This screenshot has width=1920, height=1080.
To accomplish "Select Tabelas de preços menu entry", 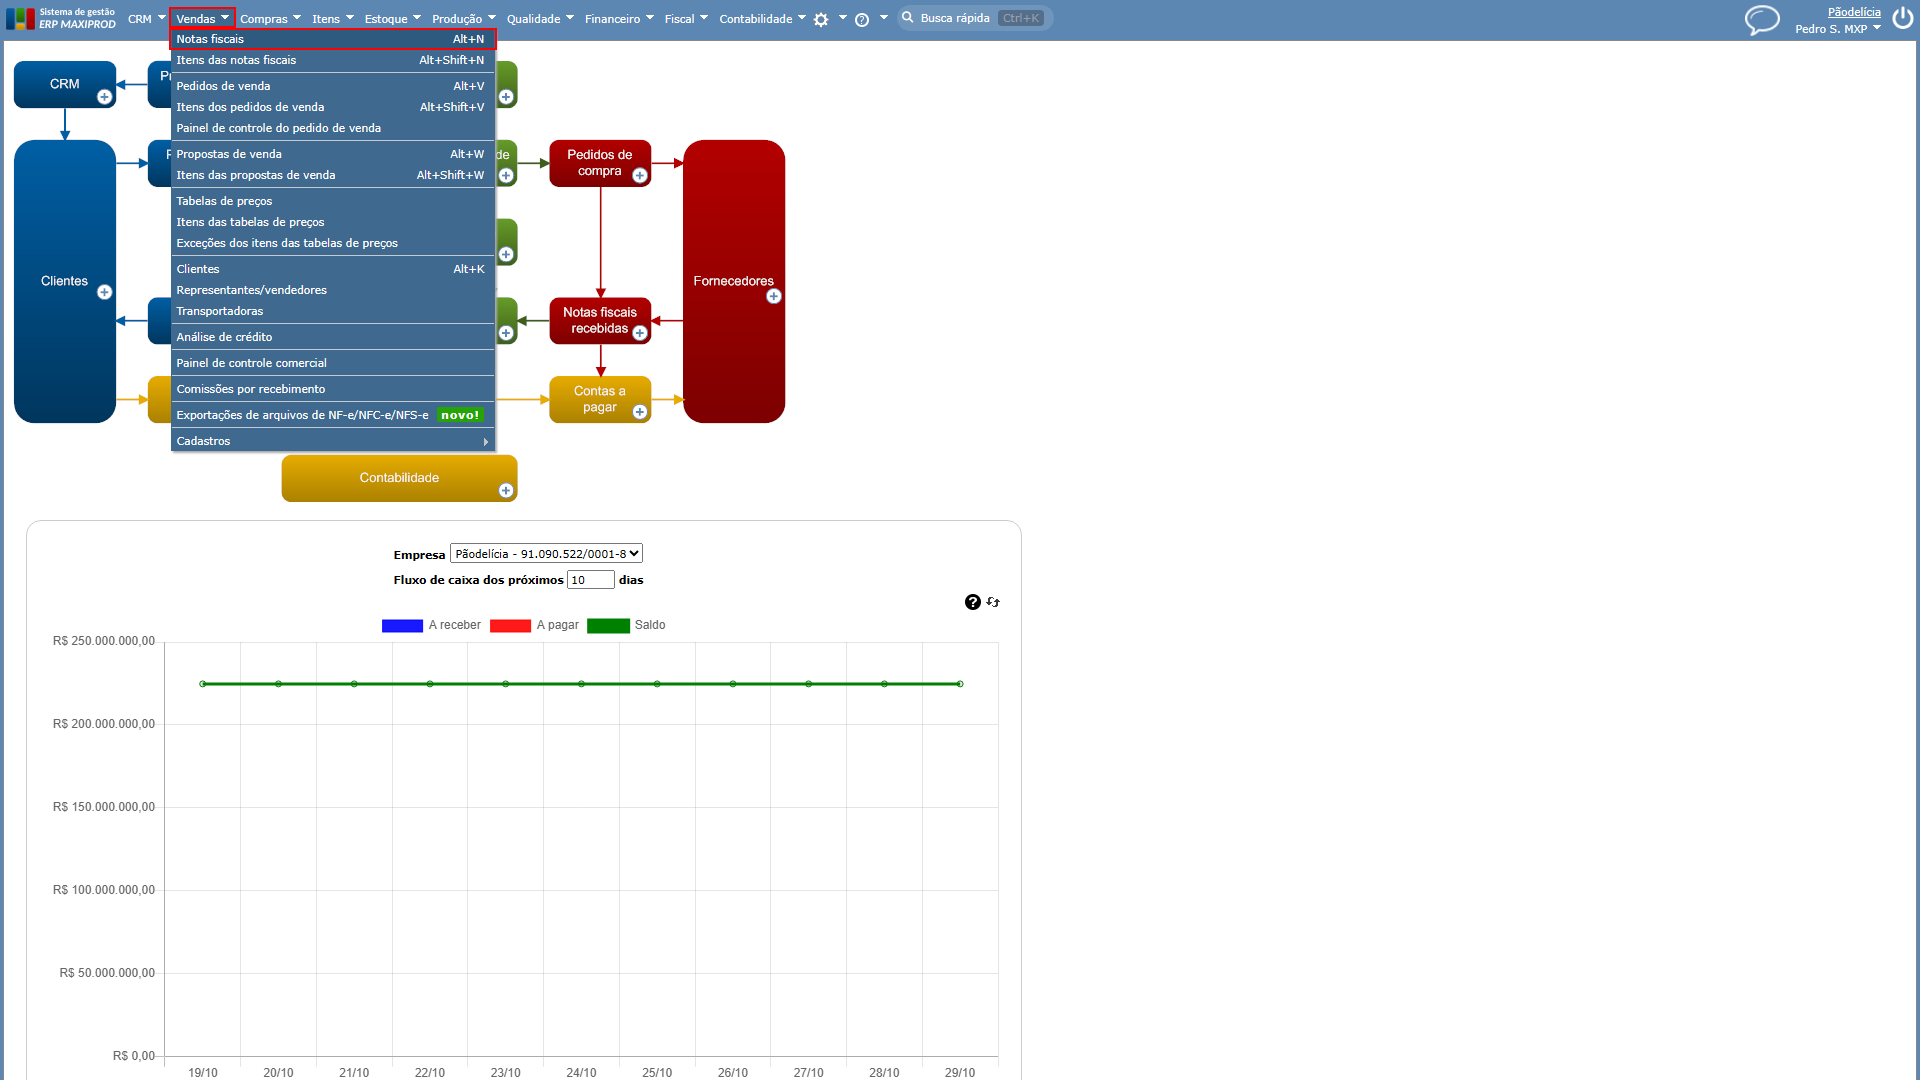I will point(333,201).
